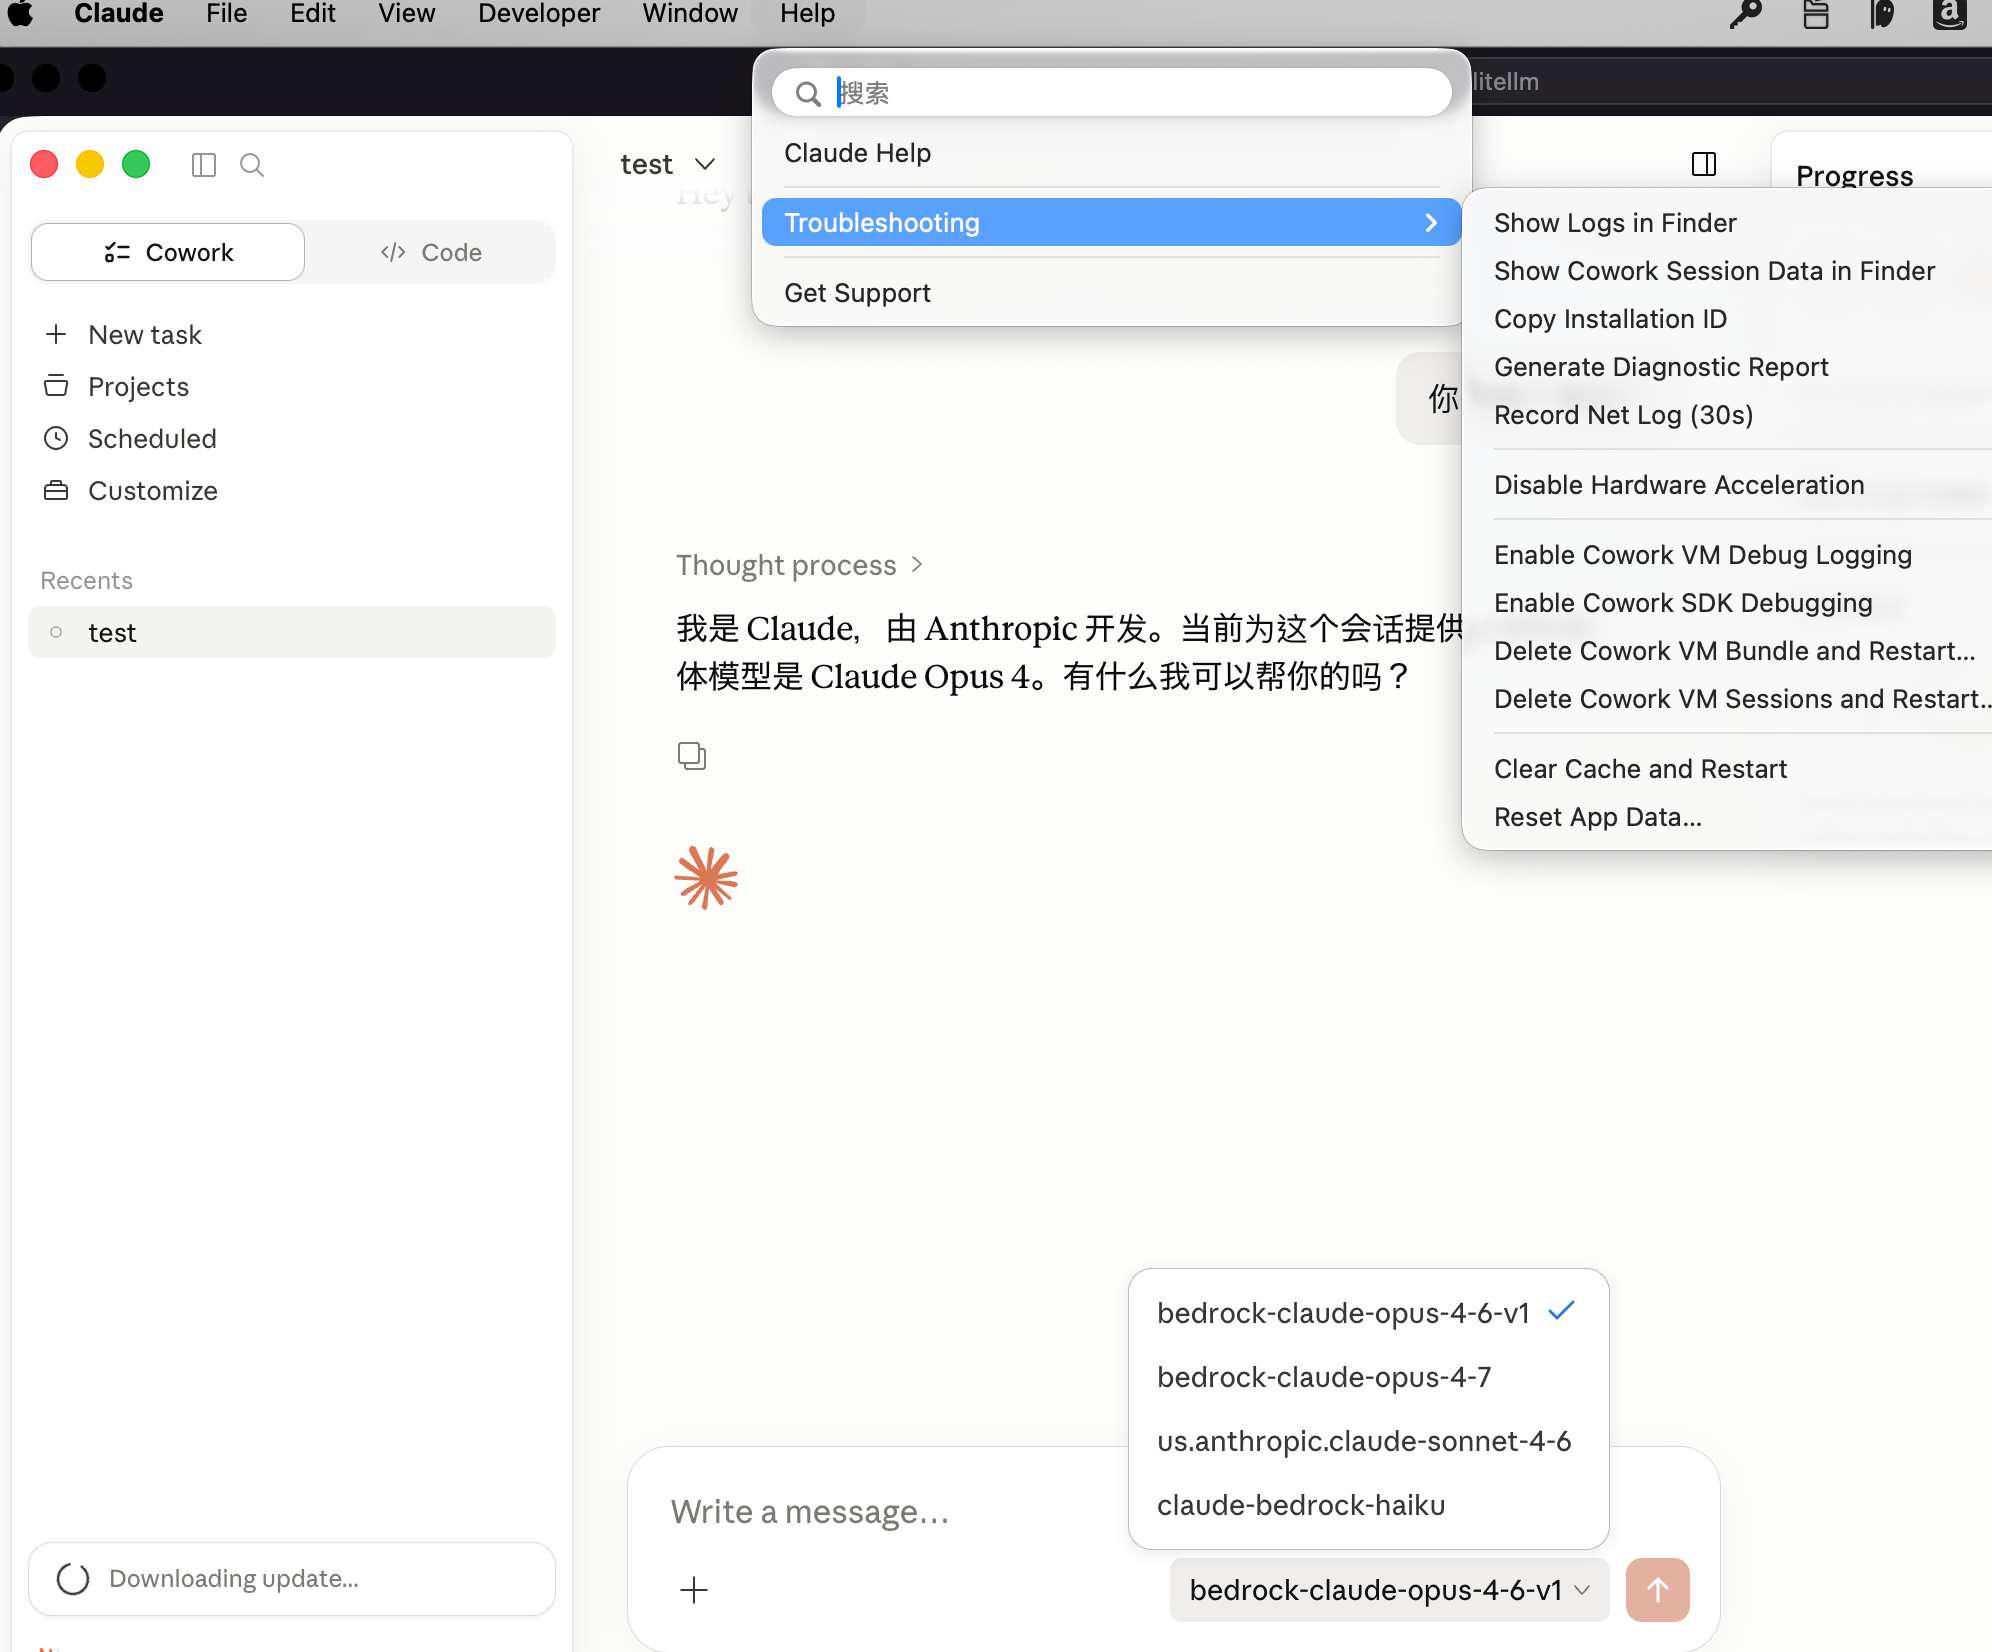This screenshot has width=1992, height=1652.
Task: Expand the Thought process section
Action: point(799,565)
